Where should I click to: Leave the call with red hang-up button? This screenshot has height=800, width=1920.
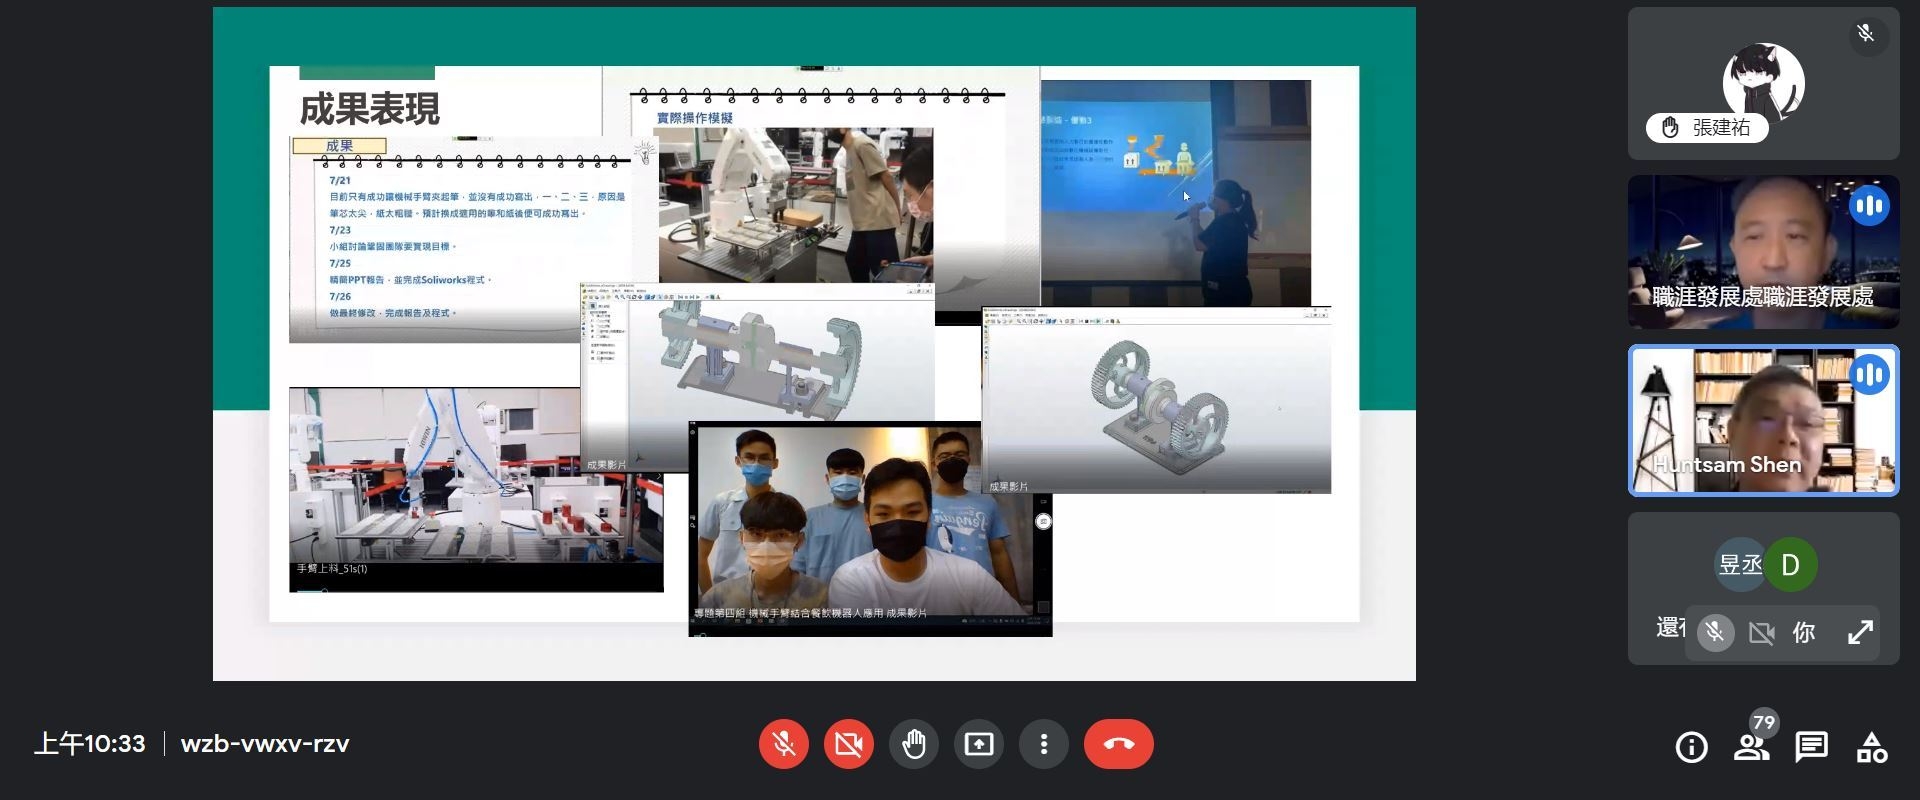pyautogui.click(x=1118, y=744)
